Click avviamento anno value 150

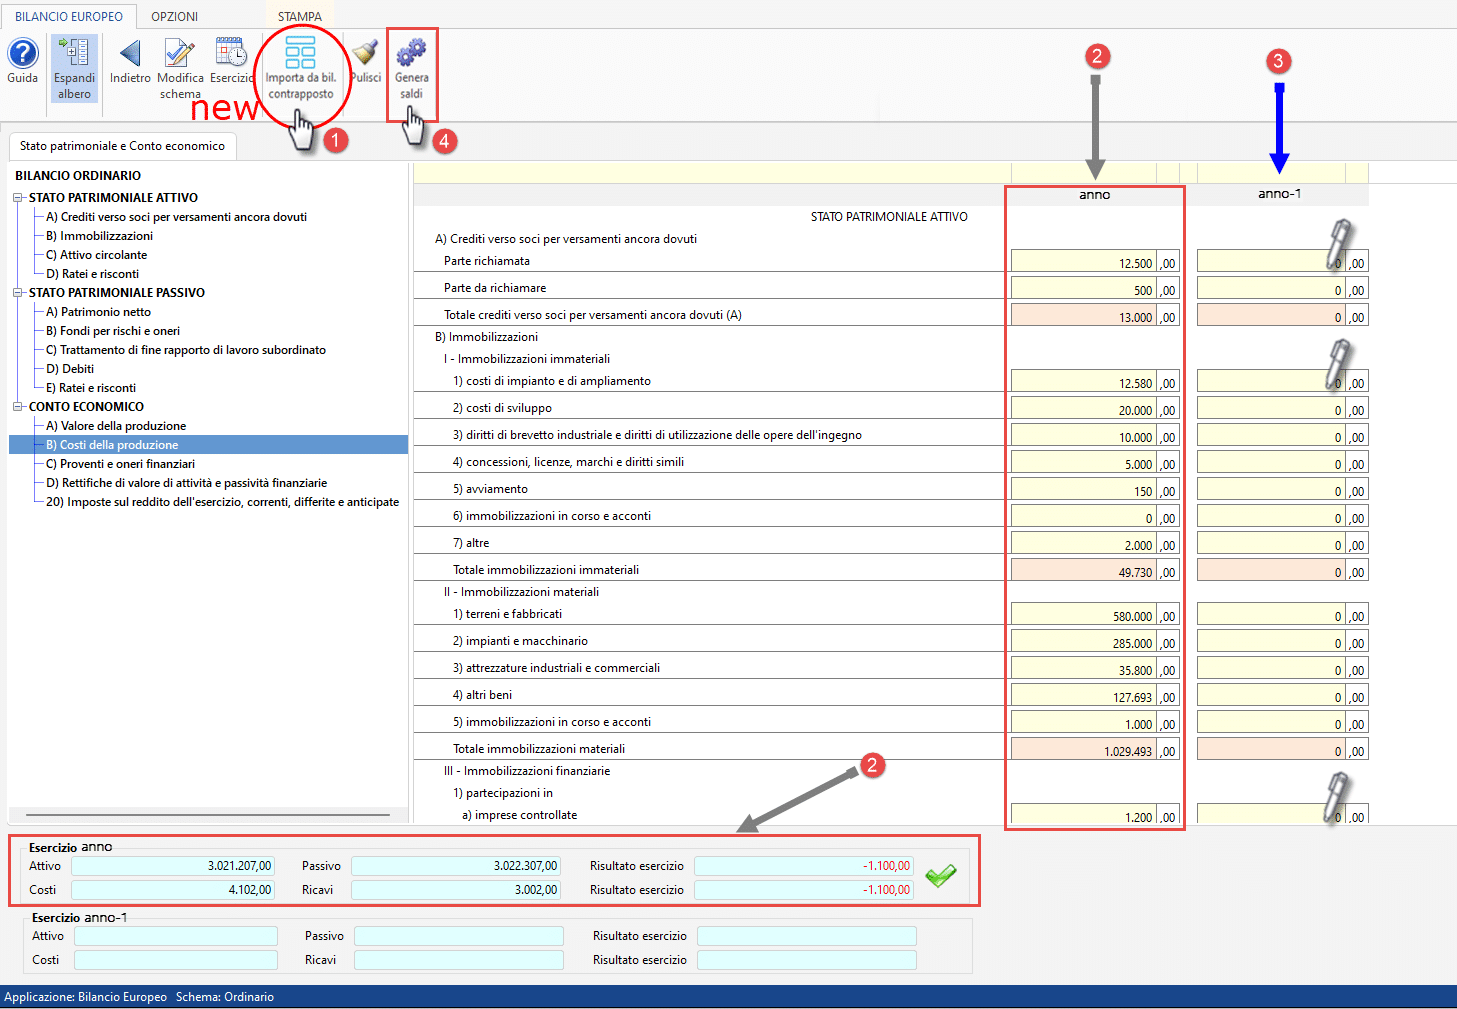(x=1083, y=489)
